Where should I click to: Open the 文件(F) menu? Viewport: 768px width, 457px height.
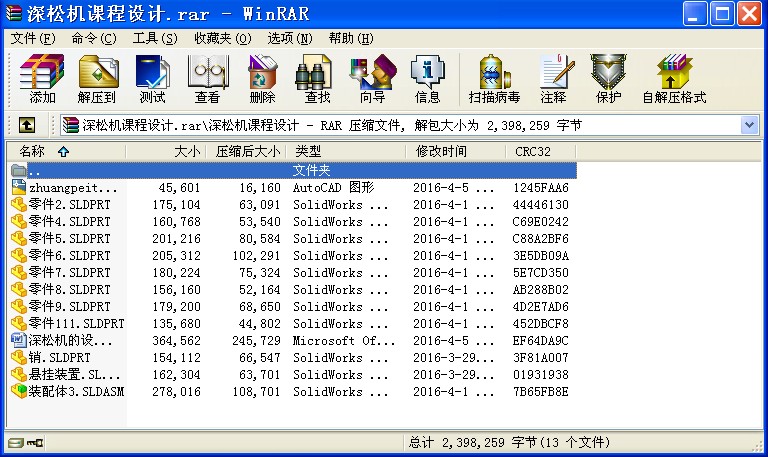coord(33,38)
